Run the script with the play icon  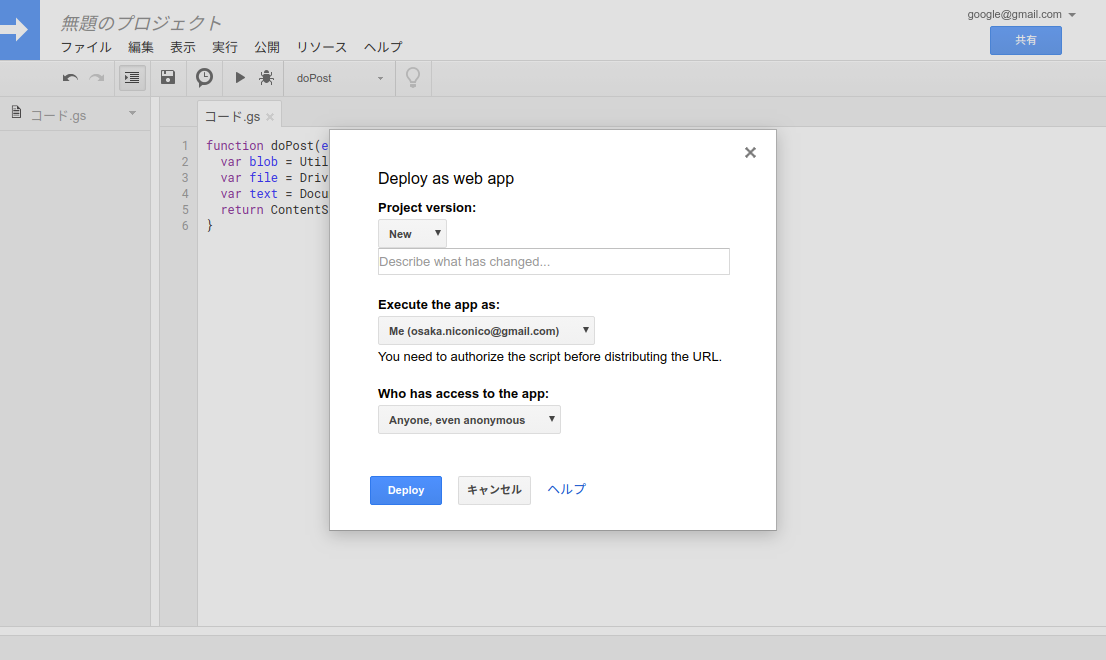point(239,77)
